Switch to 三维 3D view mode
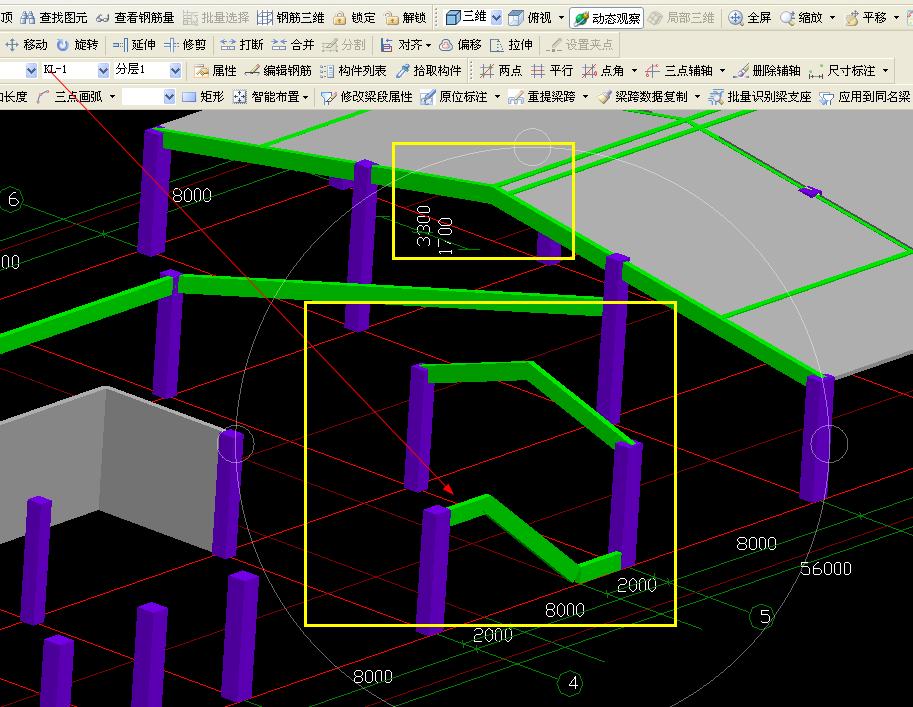 click(466, 17)
